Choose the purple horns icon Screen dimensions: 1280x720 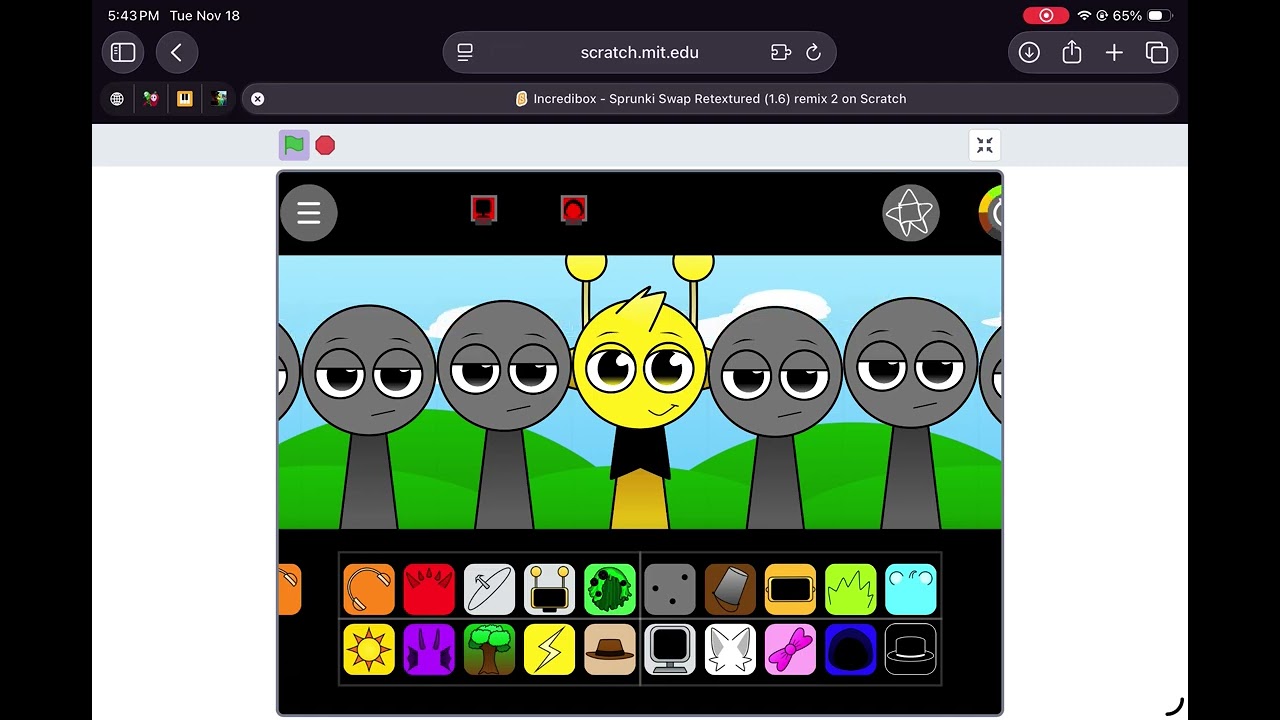[x=429, y=649]
